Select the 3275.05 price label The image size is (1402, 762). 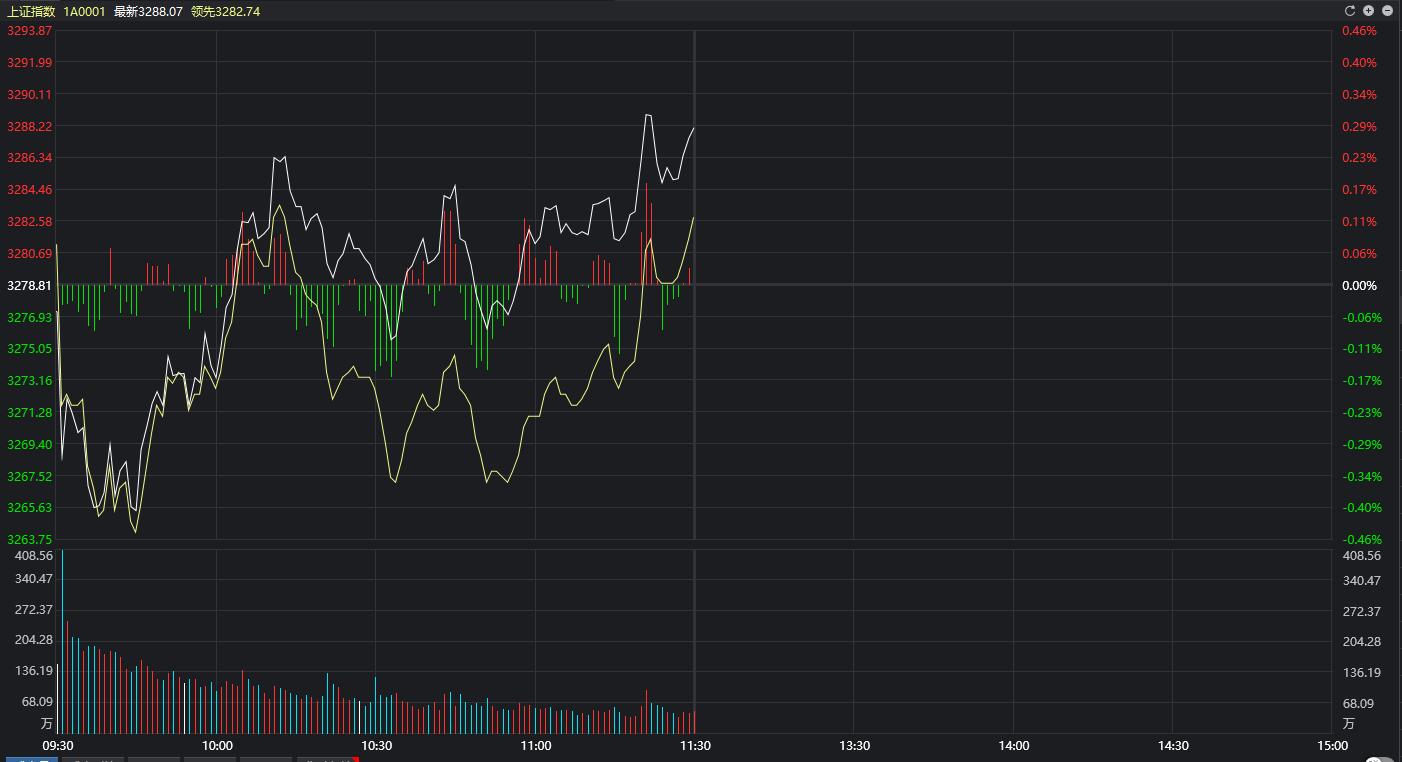(30, 349)
